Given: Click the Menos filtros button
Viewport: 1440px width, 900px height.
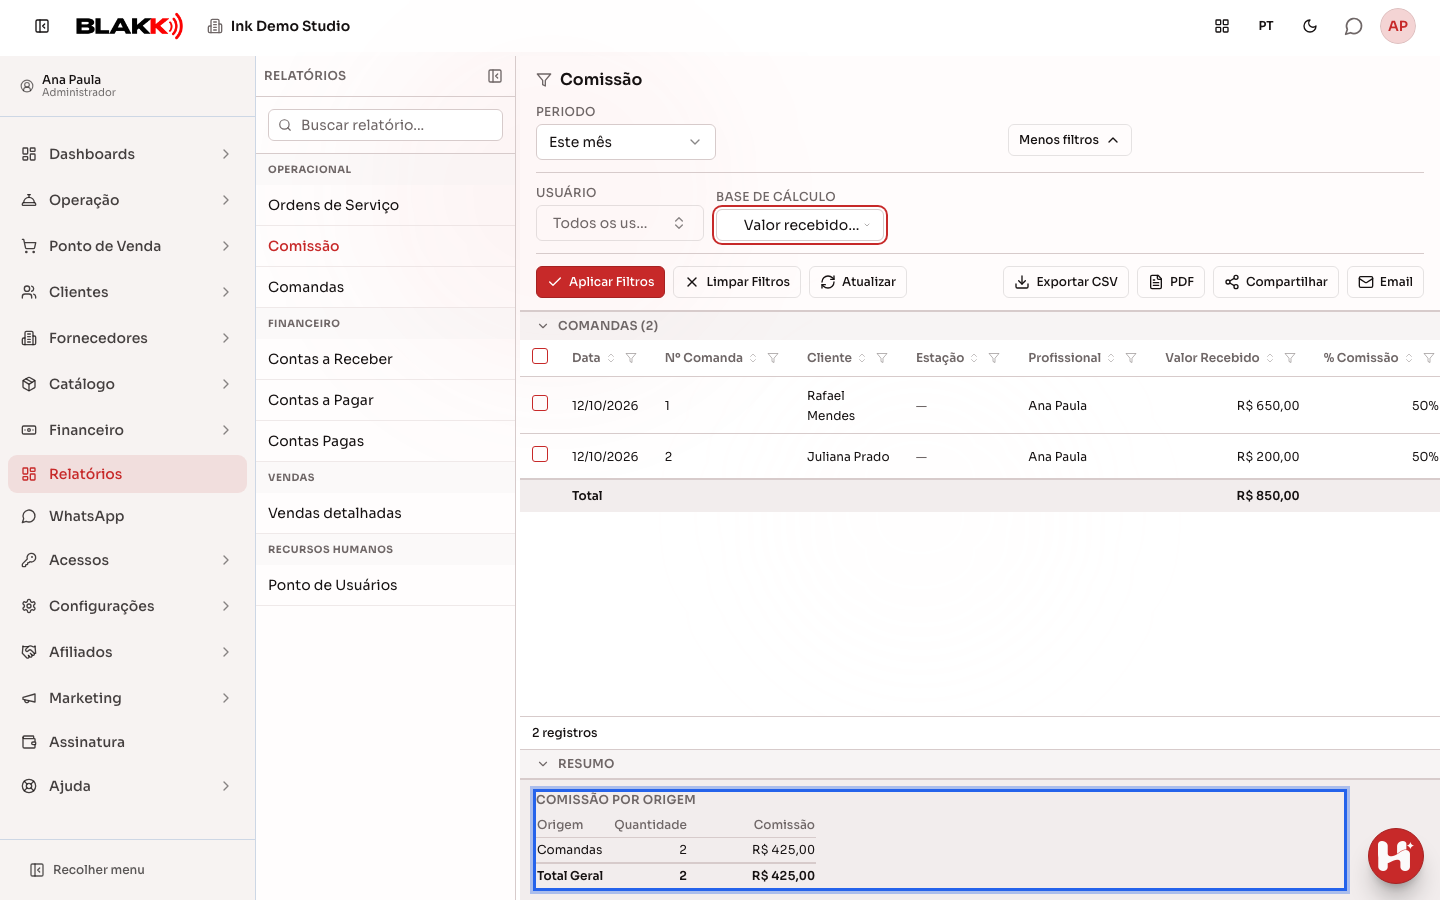Looking at the screenshot, I should click(x=1070, y=140).
